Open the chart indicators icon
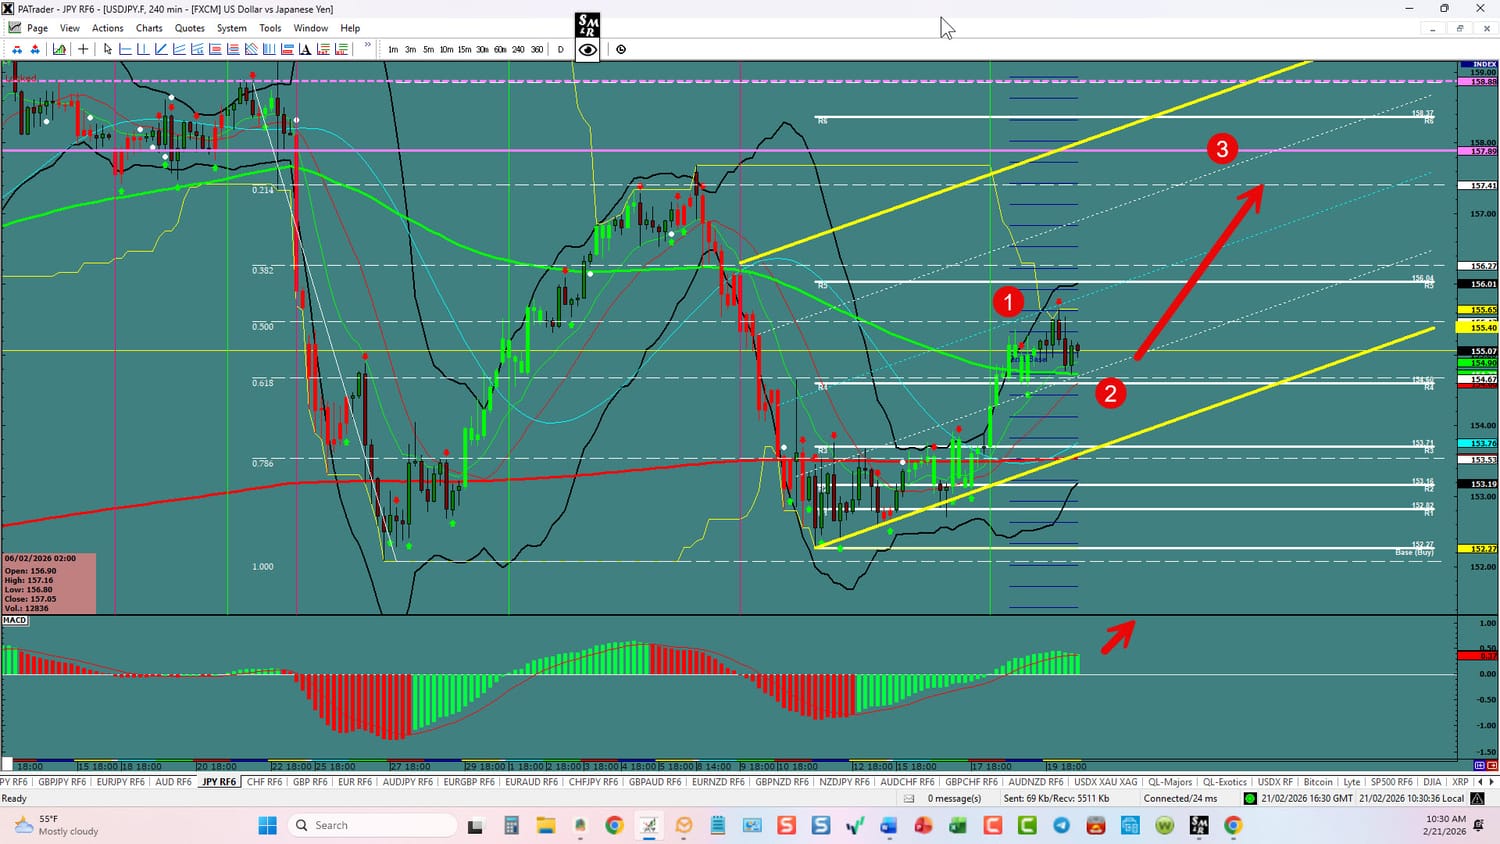This screenshot has height=844, width=1500. pyautogui.click(x=60, y=49)
